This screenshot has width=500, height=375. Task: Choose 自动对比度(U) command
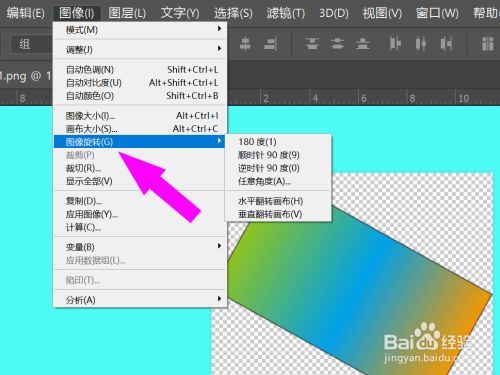coord(140,82)
